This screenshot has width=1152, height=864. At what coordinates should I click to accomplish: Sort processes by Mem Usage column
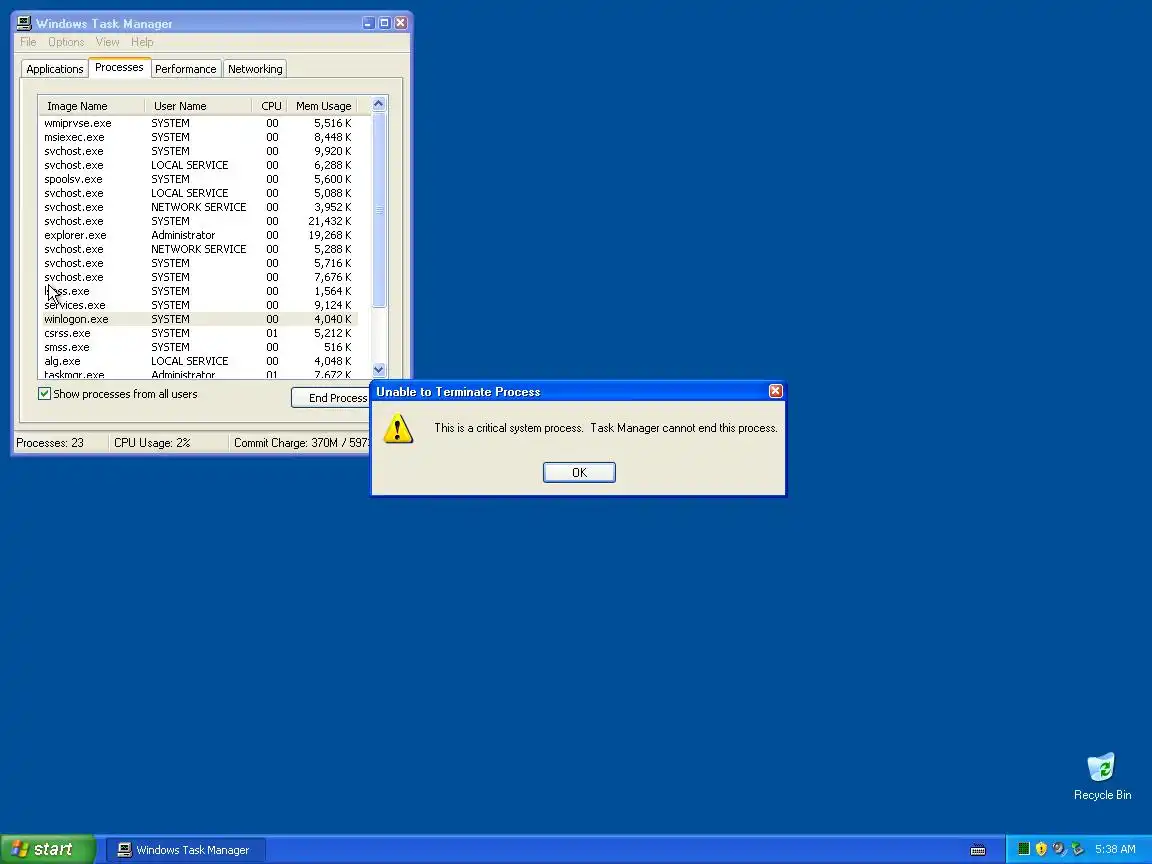tap(323, 106)
